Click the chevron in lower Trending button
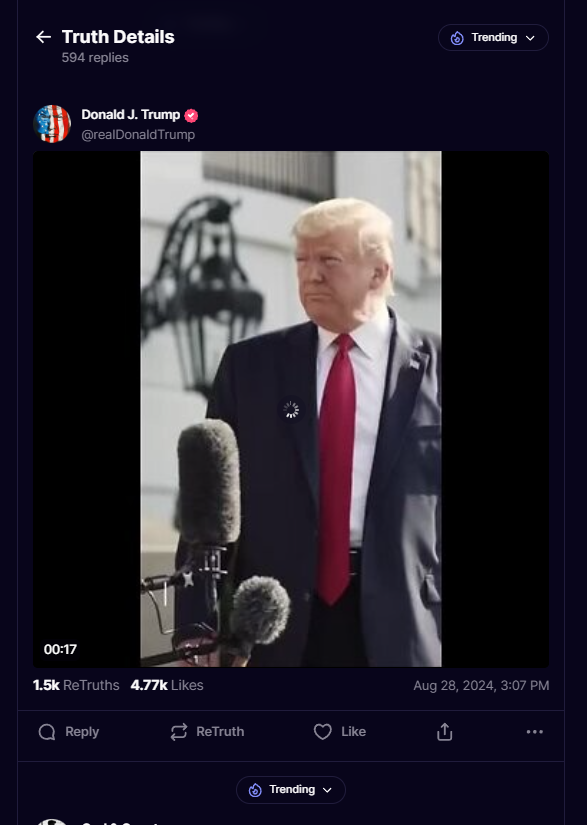Viewport: 587px width, 825px height. point(327,790)
